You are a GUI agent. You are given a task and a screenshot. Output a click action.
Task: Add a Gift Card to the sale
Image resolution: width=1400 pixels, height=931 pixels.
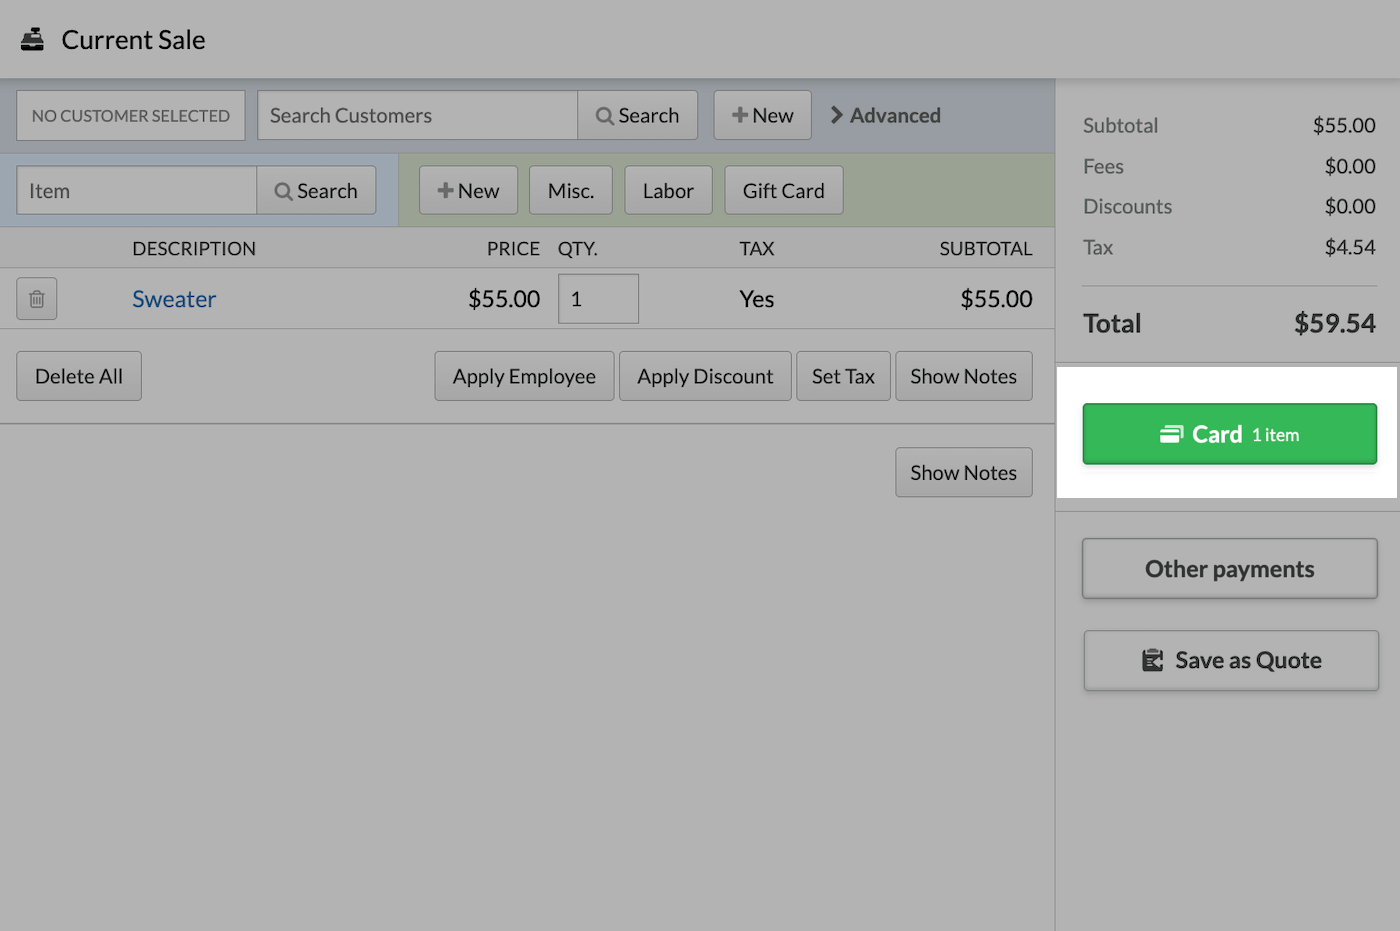[784, 191]
